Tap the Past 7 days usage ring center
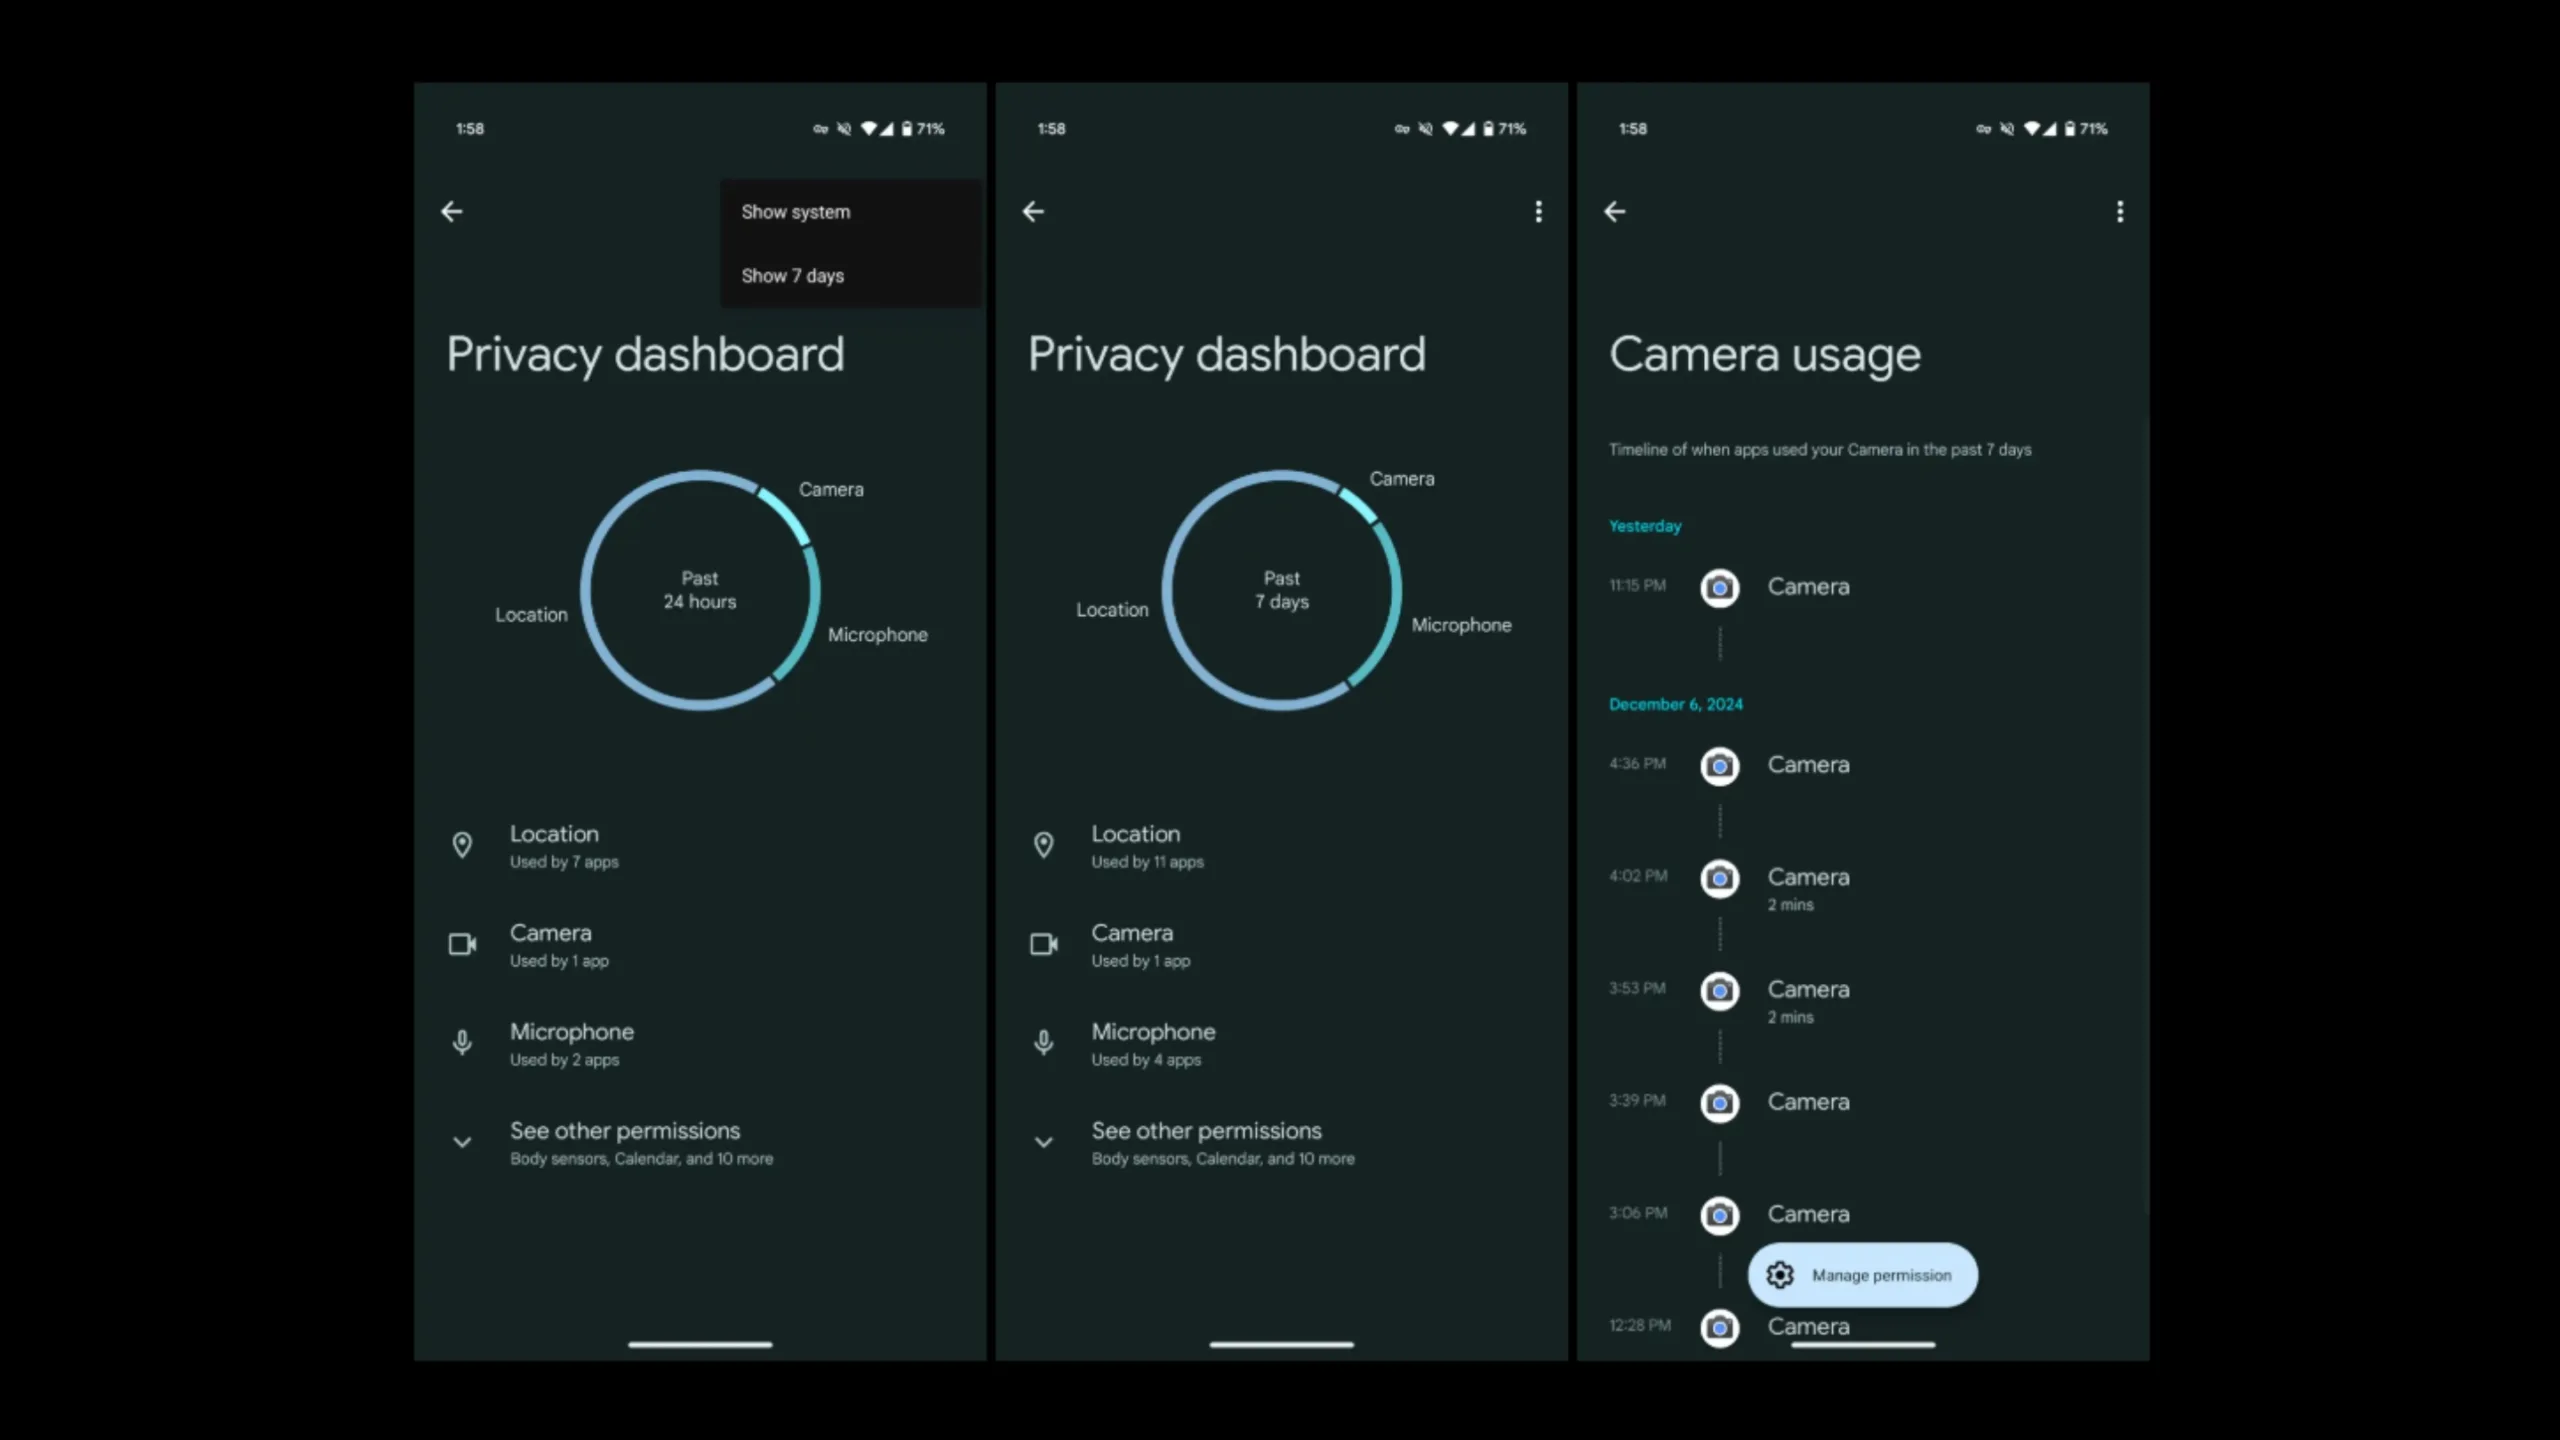 1281,590
